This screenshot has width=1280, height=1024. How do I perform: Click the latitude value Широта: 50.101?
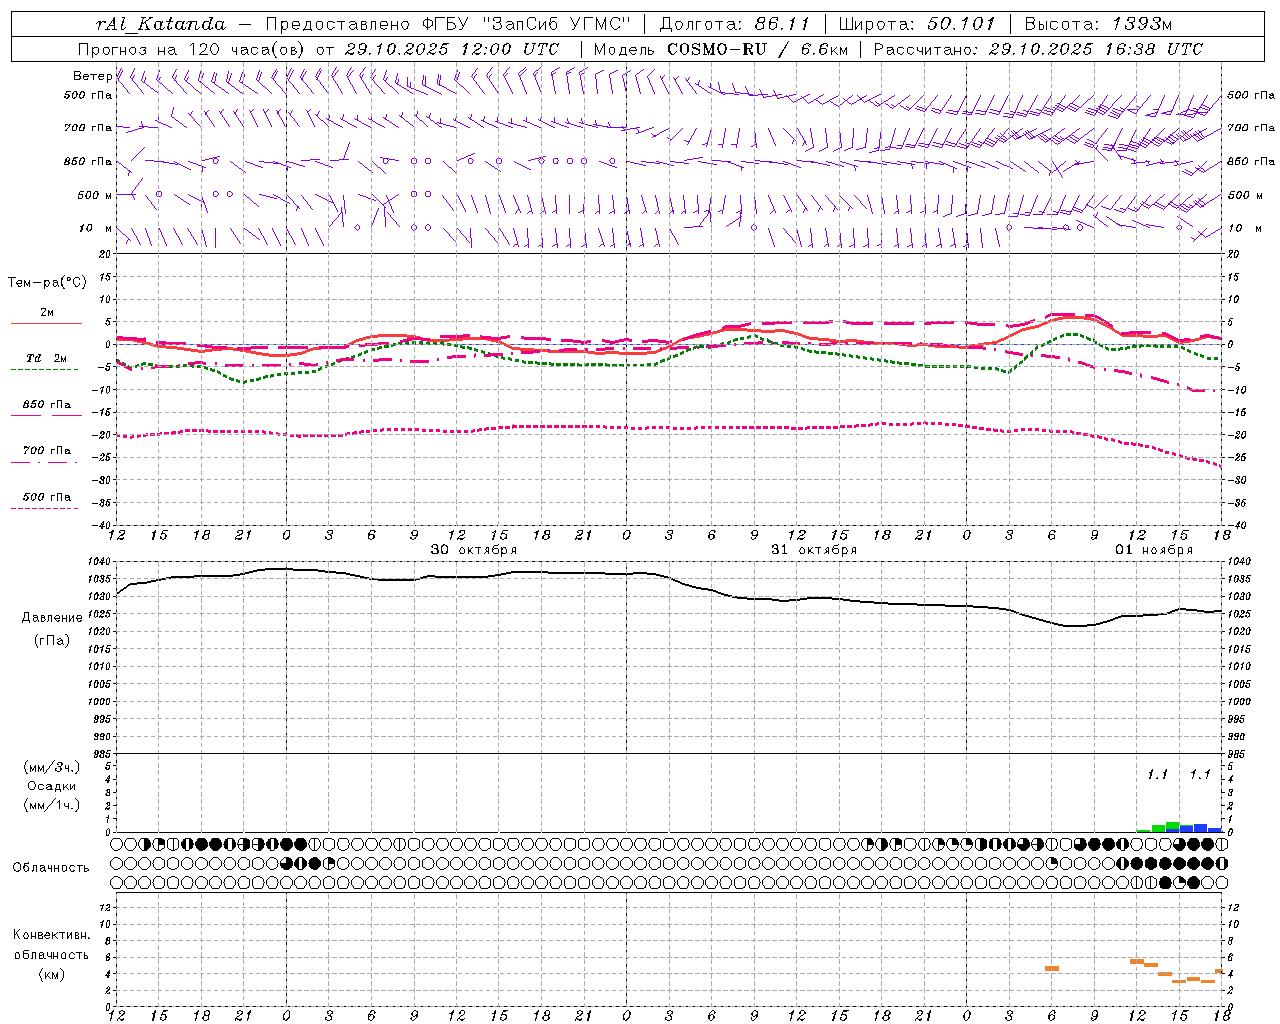pyautogui.click(x=917, y=24)
